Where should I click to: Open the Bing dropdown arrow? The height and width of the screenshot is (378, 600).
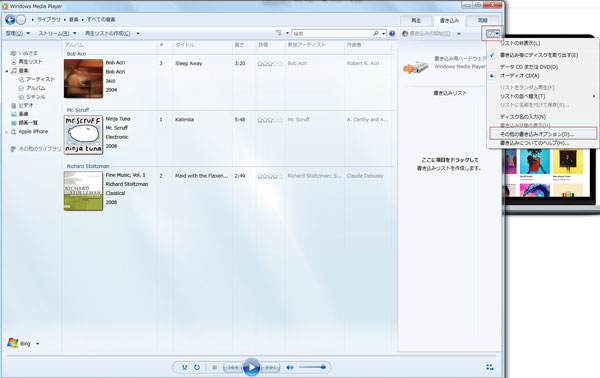[x=38, y=344]
